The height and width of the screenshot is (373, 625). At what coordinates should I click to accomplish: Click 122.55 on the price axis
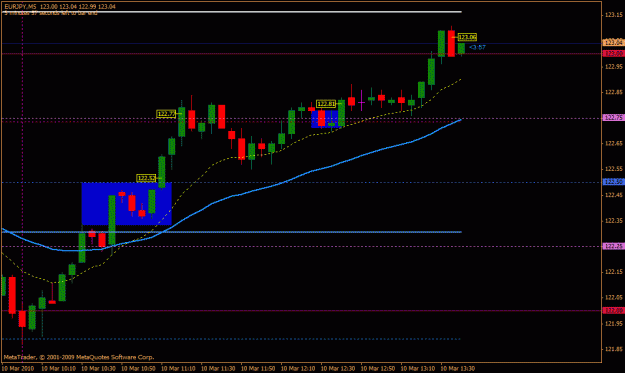[x=613, y=169]
